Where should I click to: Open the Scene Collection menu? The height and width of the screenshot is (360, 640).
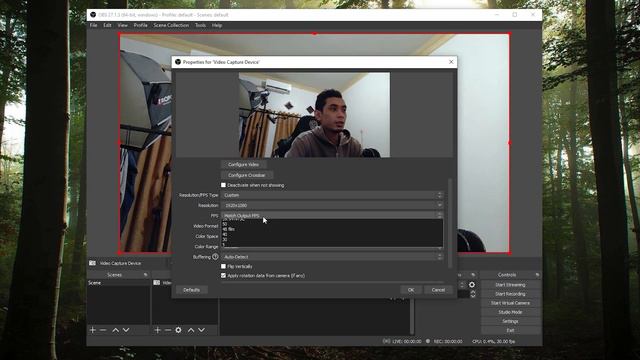(x=171, y=25)
